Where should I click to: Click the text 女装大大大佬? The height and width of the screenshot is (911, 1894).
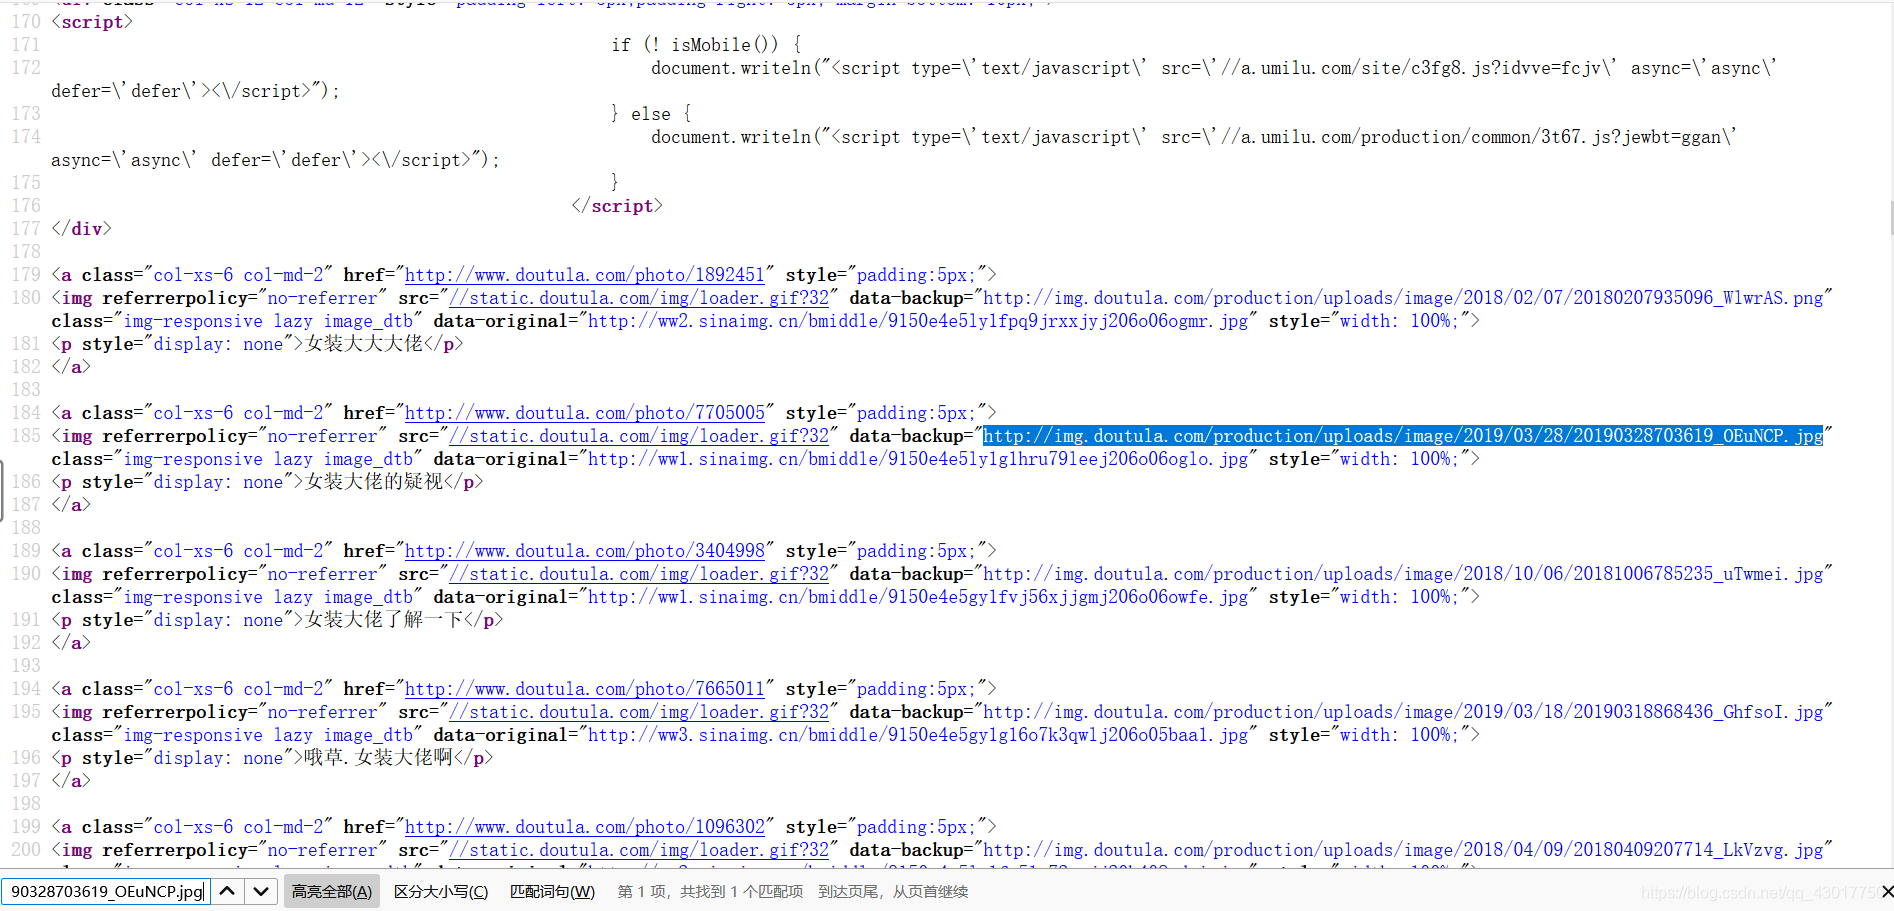click(x=364, y=344)
